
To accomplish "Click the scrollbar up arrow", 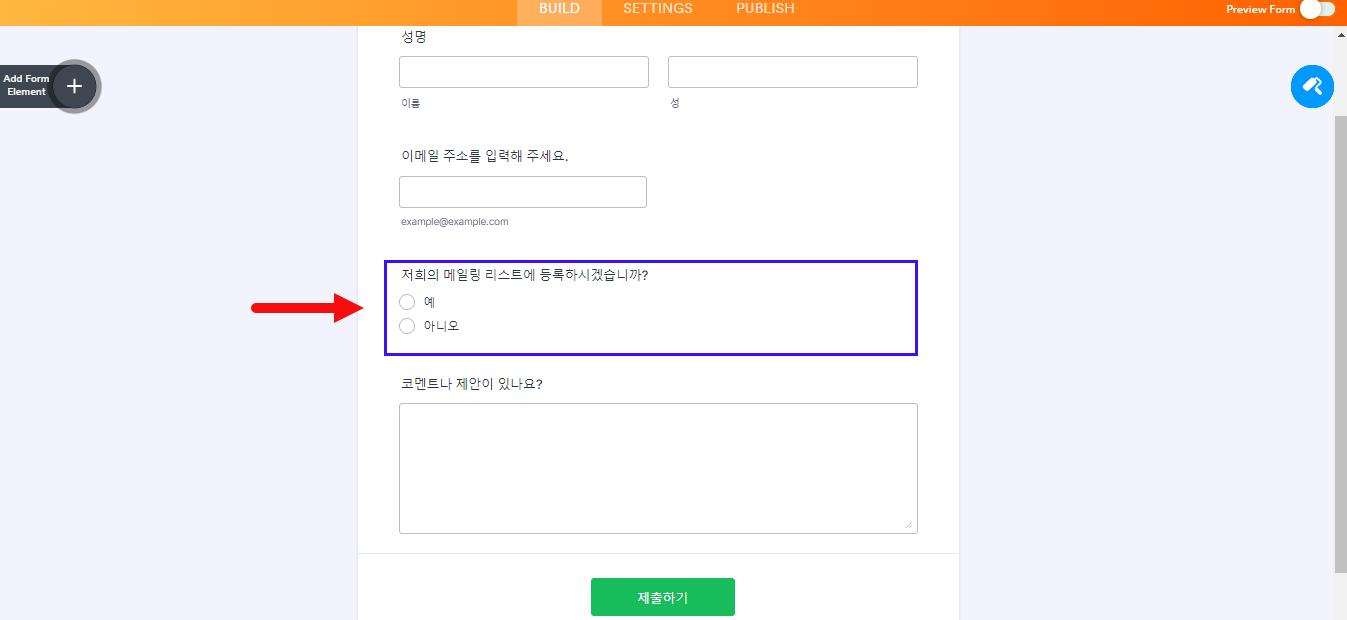I will point(1340,34).
